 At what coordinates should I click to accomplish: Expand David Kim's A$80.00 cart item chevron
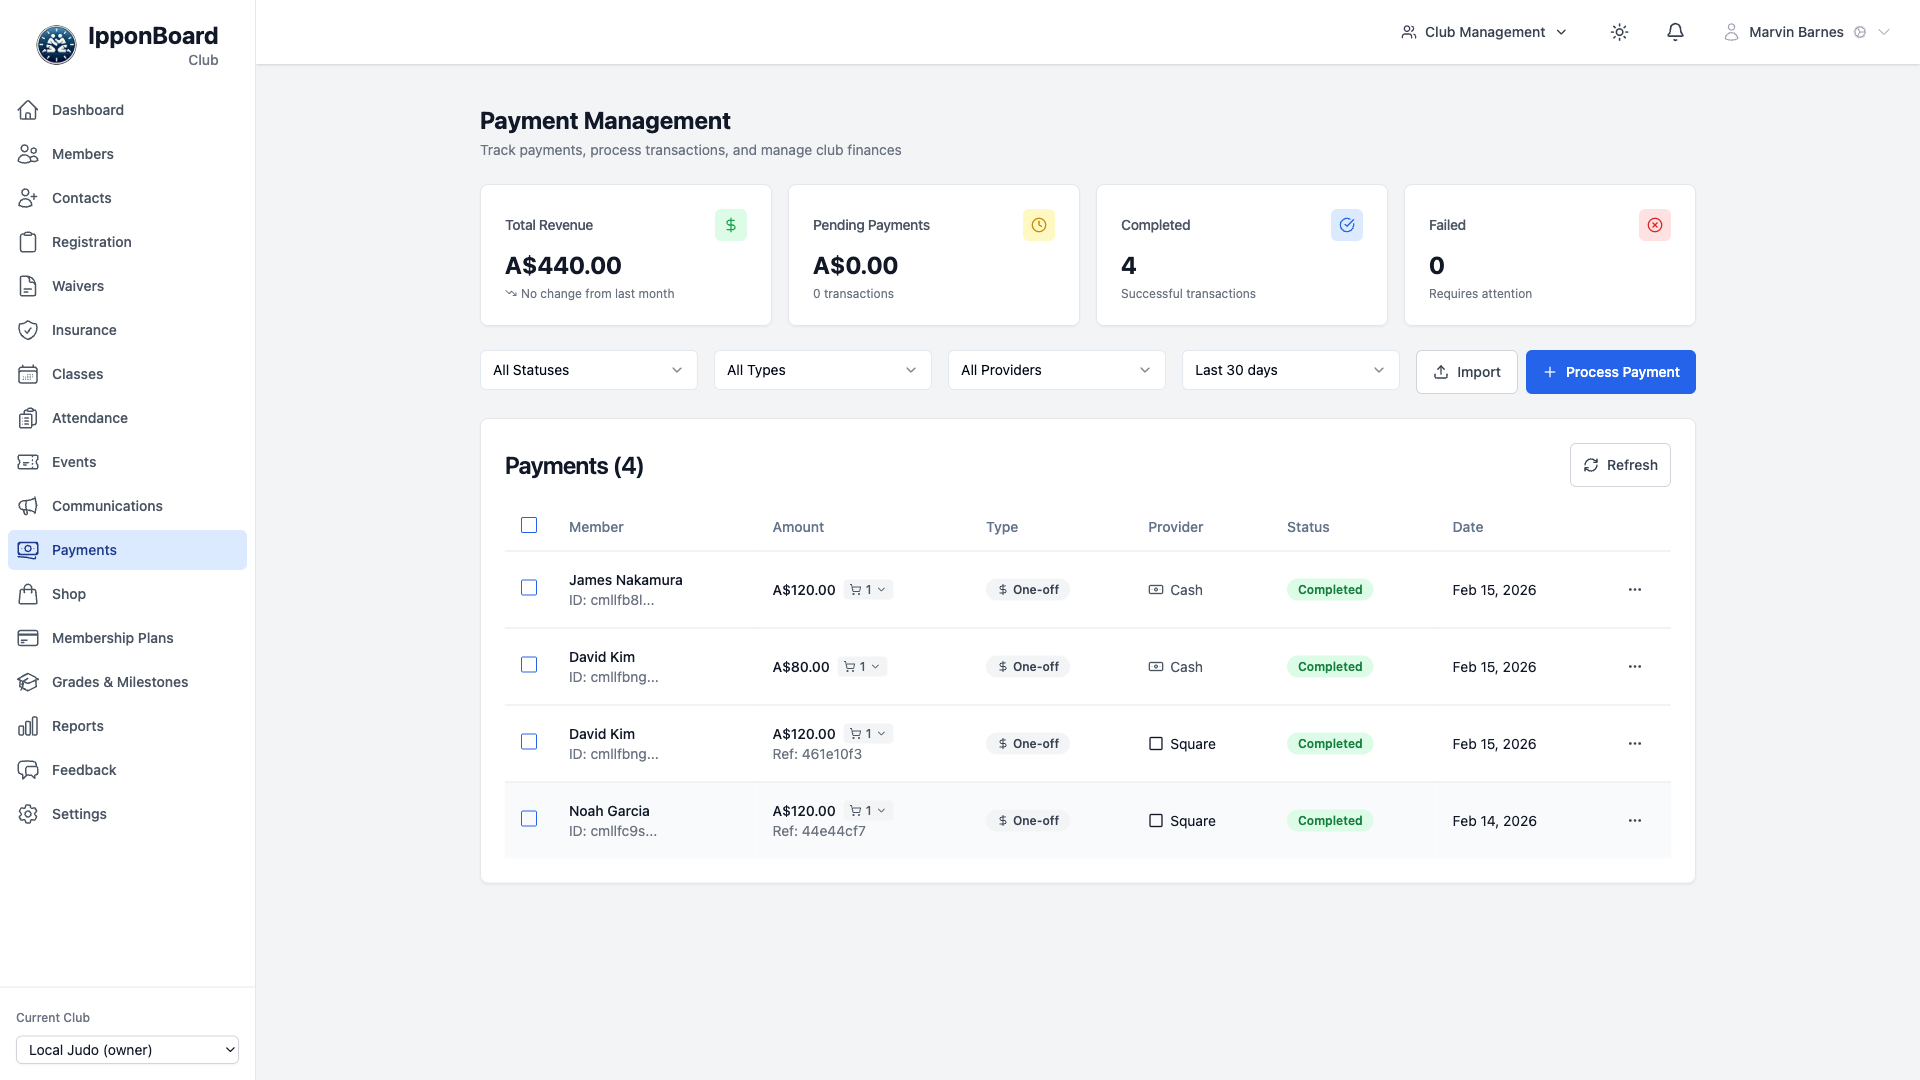click(879, 666)
